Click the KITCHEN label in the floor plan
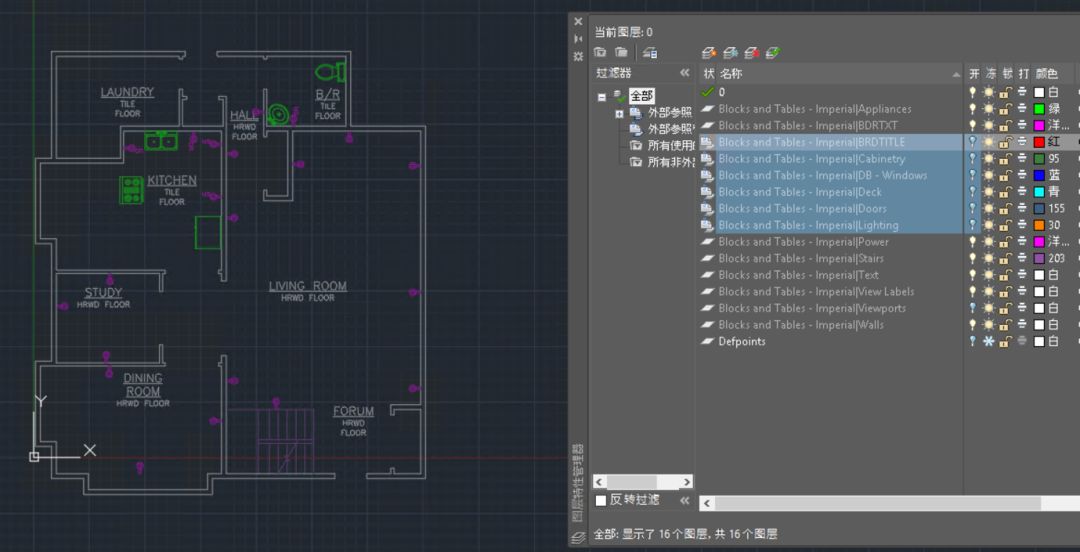The image size is (1080, 552). (x=172, y=181)
